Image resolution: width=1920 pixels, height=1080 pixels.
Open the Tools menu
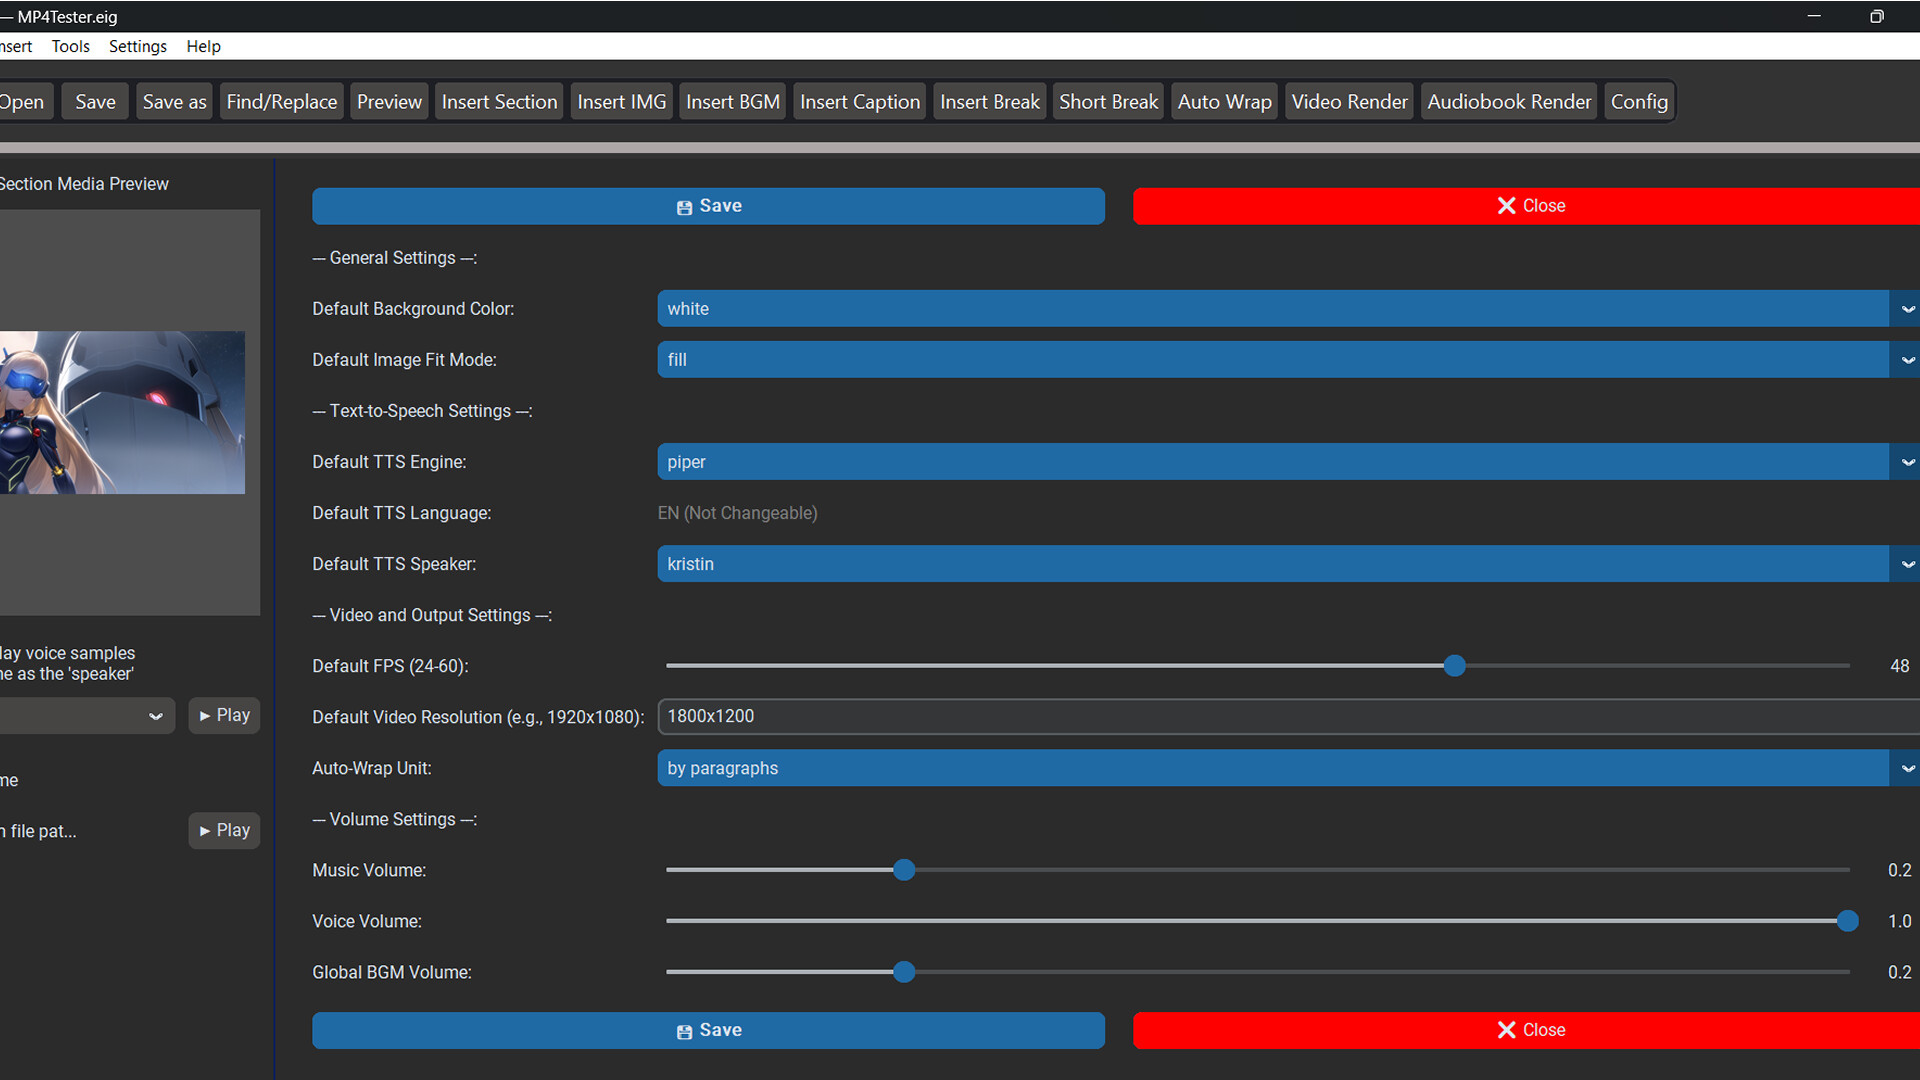pyautogui.click(x=70, y=46)
